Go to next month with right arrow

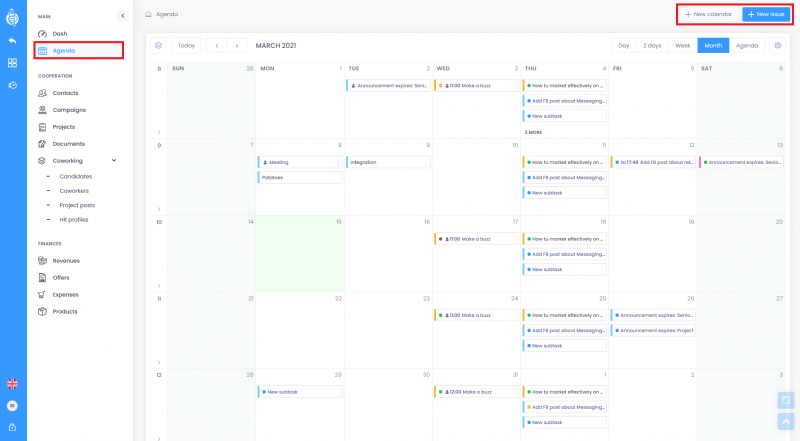[x=237, y=45]
